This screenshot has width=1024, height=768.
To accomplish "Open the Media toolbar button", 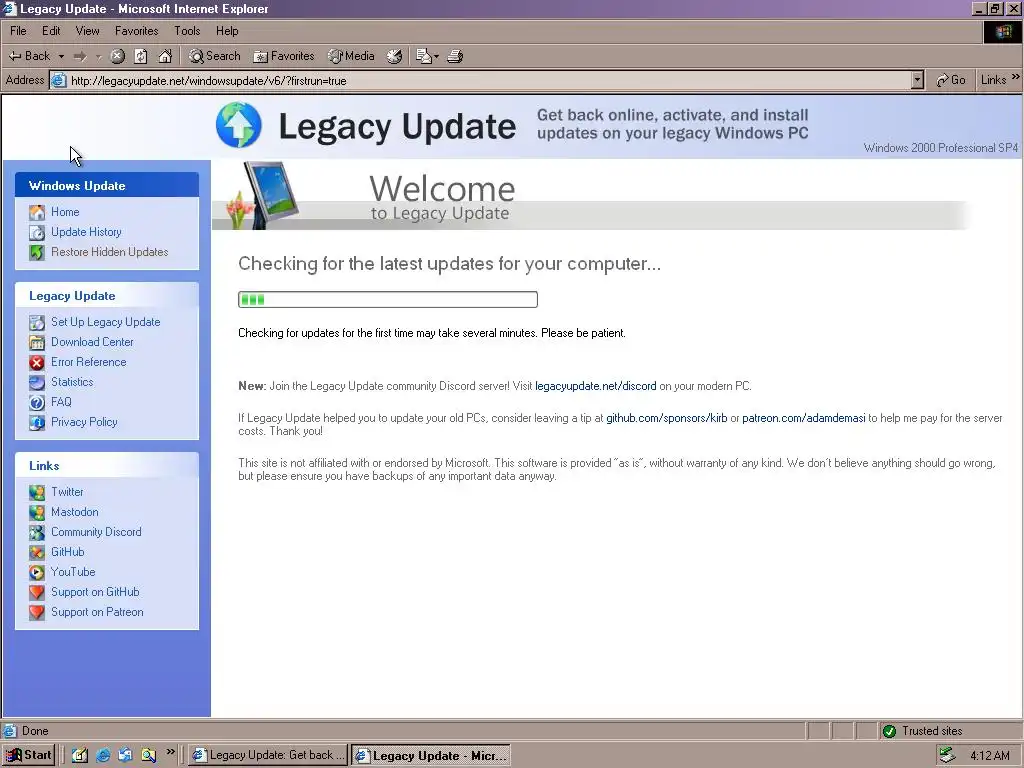I will pyautogui.click(x=351, y=56).
